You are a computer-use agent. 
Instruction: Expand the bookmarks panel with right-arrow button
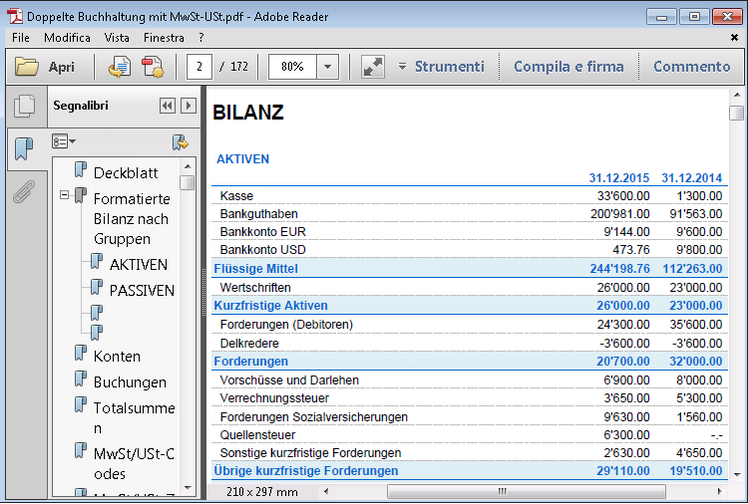pyautogui.click(x=188, y=105)
